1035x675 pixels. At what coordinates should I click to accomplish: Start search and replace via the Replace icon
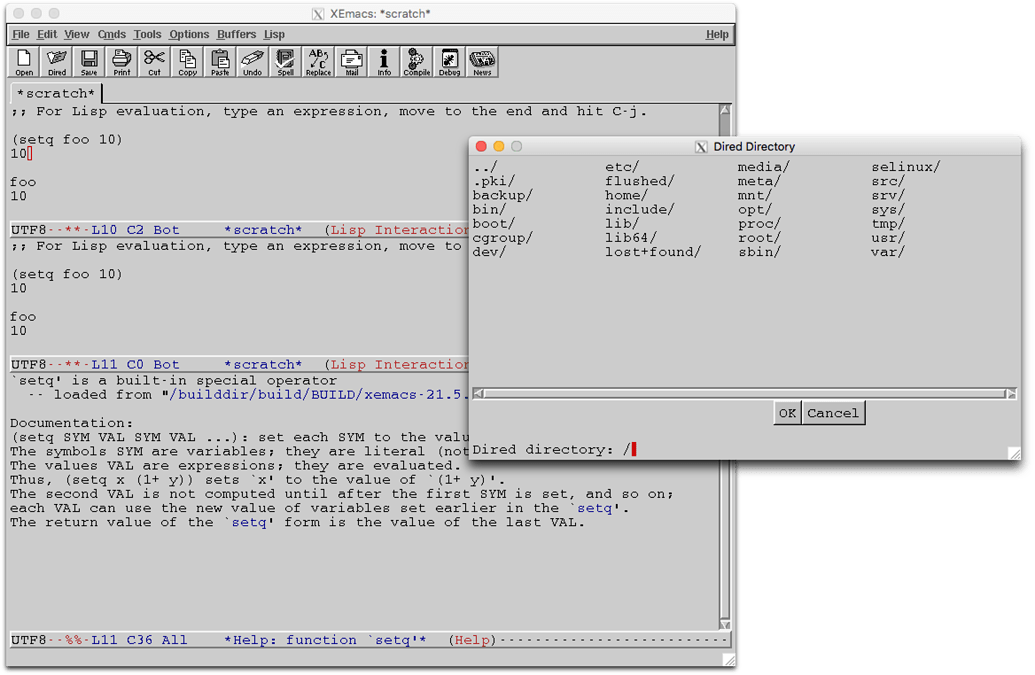click(317, 61)
